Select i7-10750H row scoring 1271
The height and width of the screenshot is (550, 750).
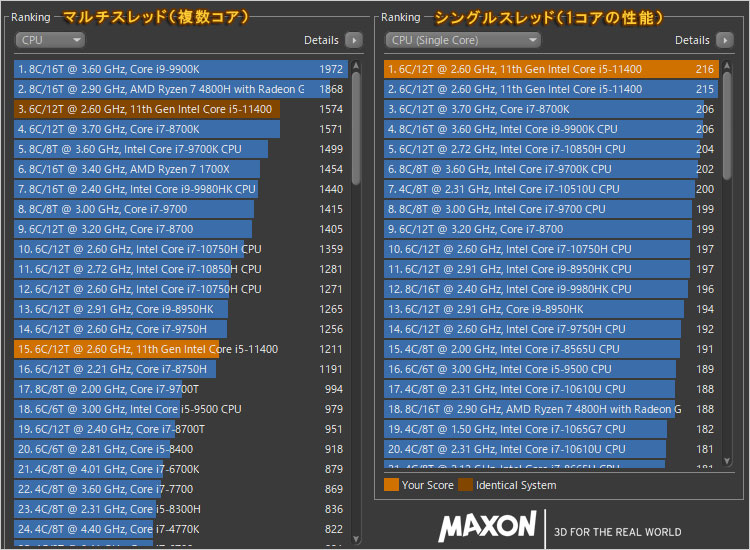[181, 289]
